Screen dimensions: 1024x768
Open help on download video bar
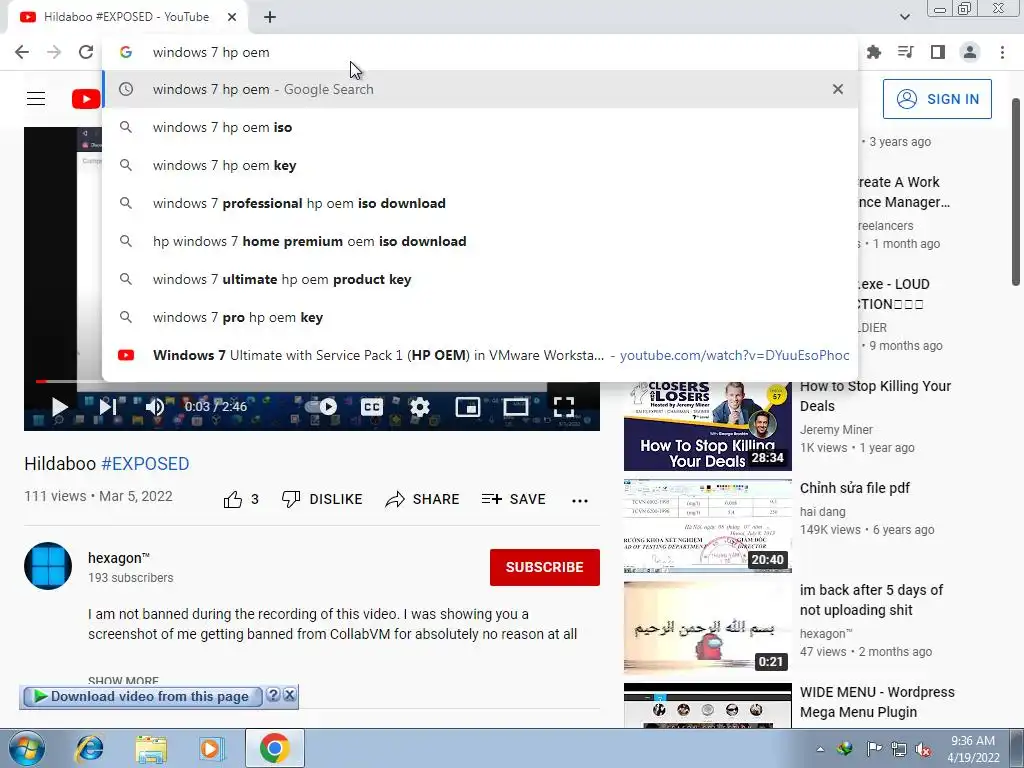click(274, 695)
